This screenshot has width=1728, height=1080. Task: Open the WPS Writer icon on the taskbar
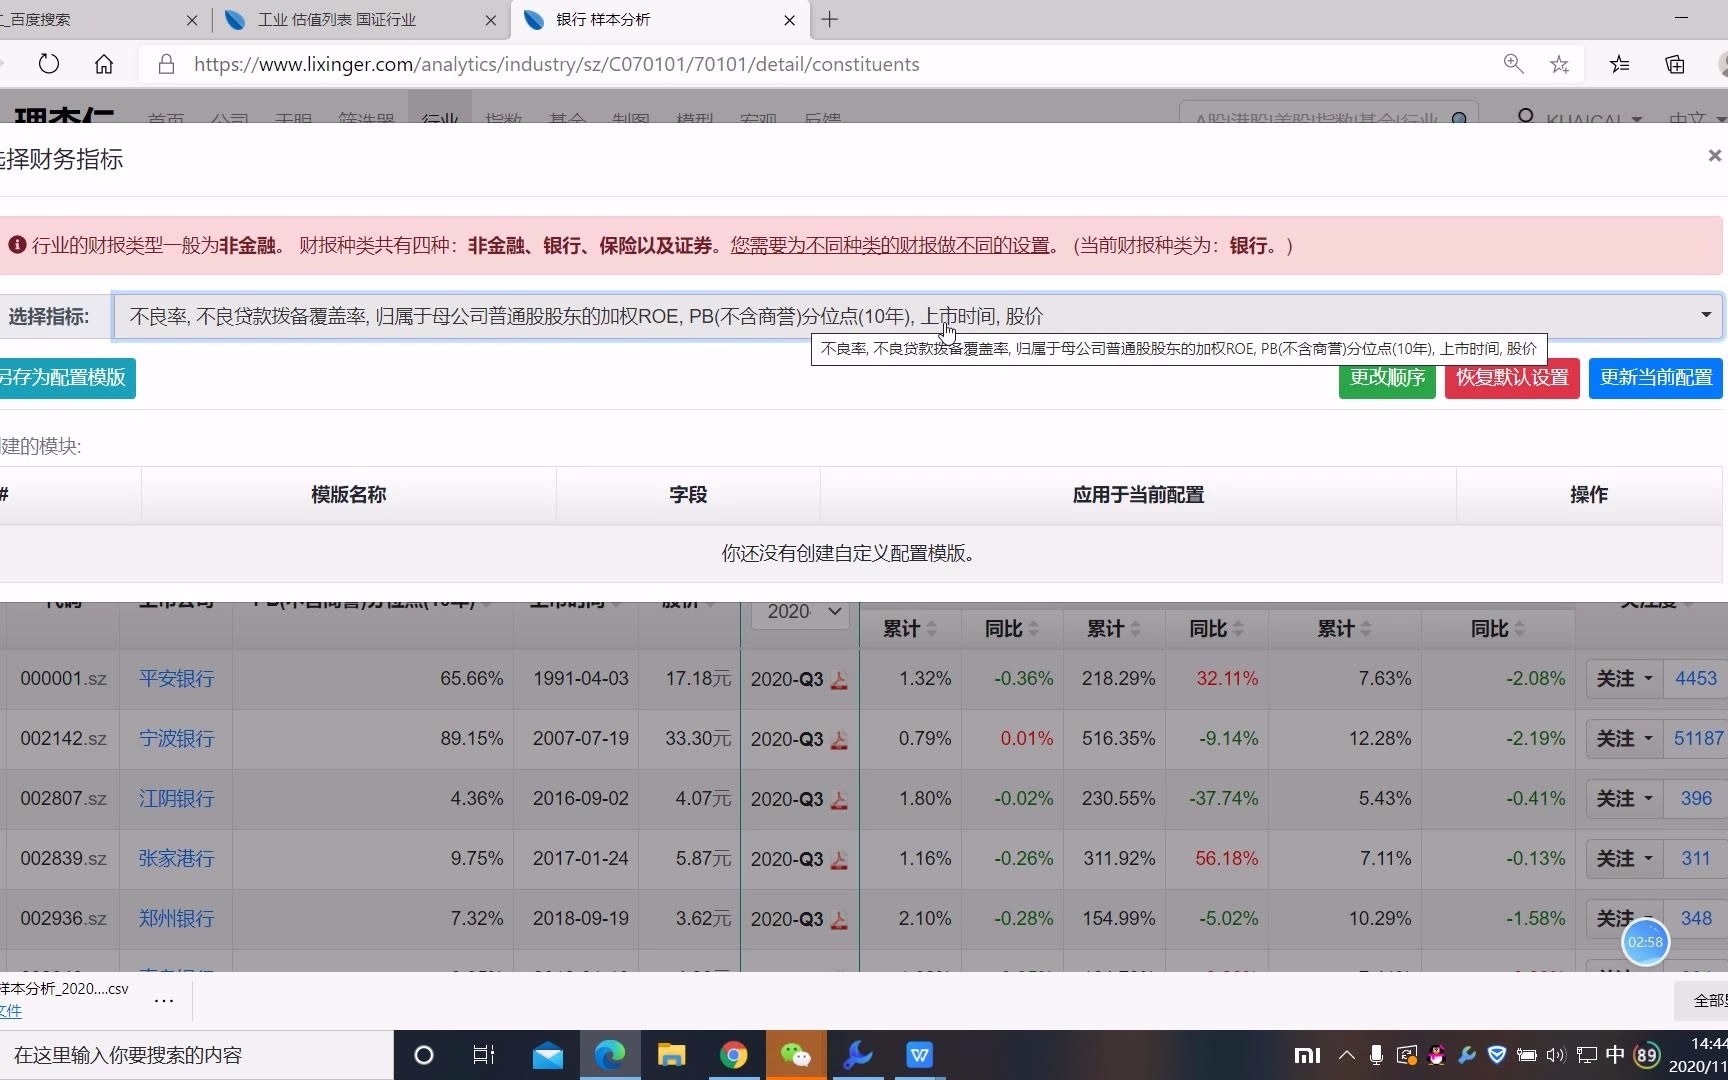[x=920, y=1055]
